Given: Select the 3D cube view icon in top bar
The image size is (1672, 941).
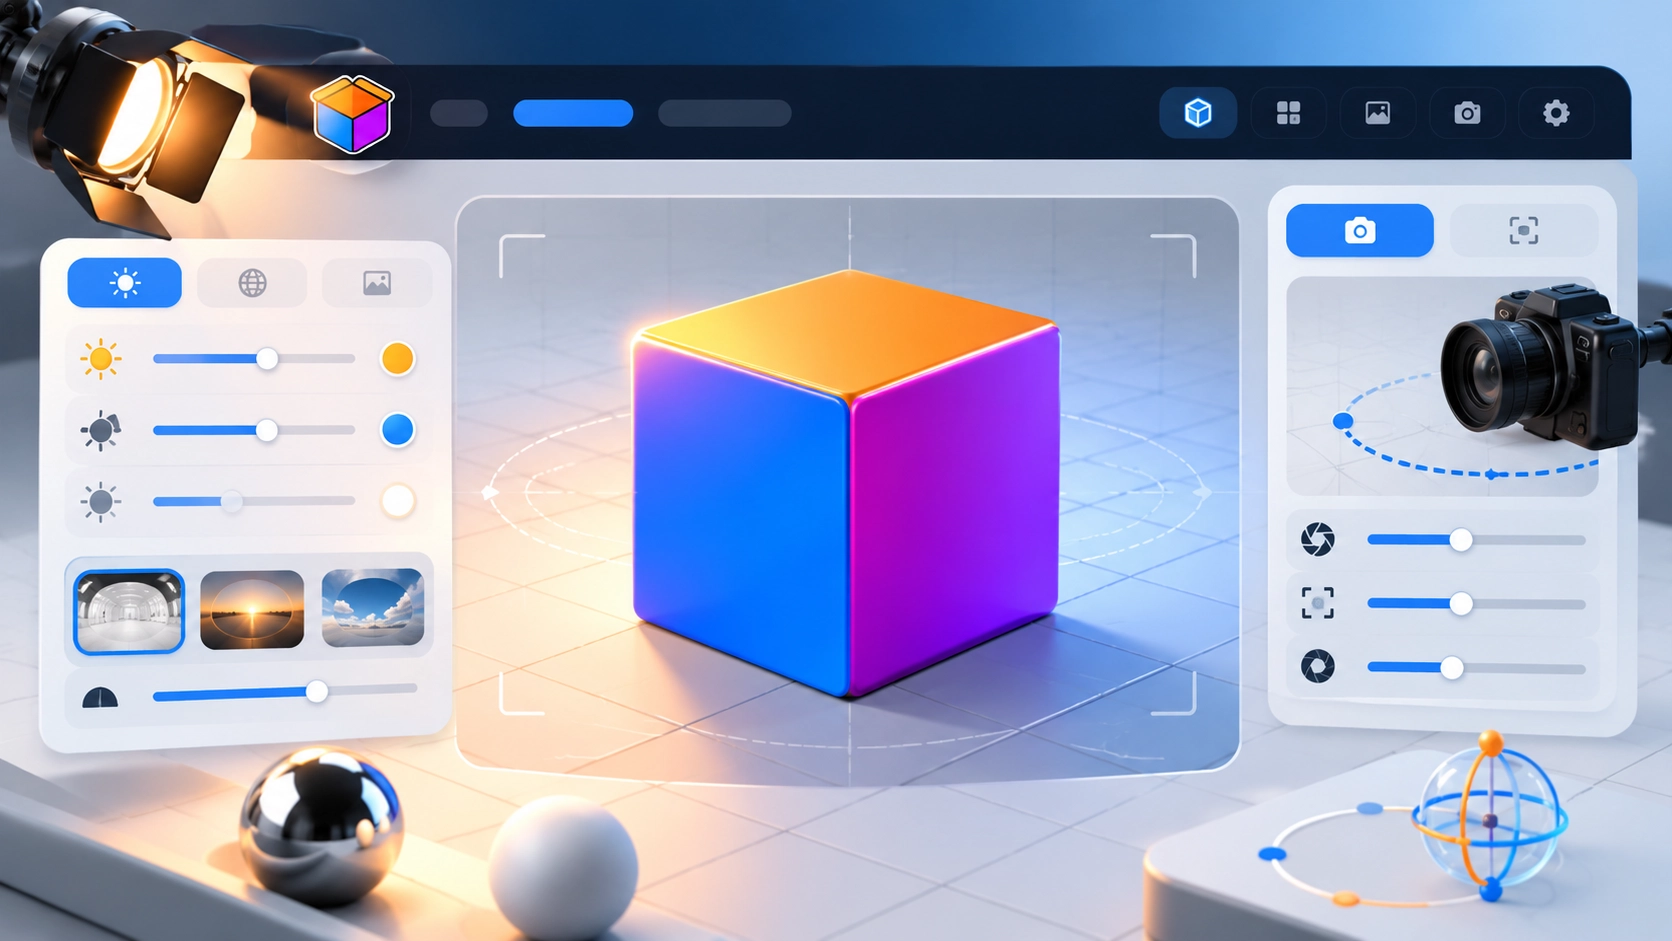Looking at the screenshot, I should tap(1198, 113).
